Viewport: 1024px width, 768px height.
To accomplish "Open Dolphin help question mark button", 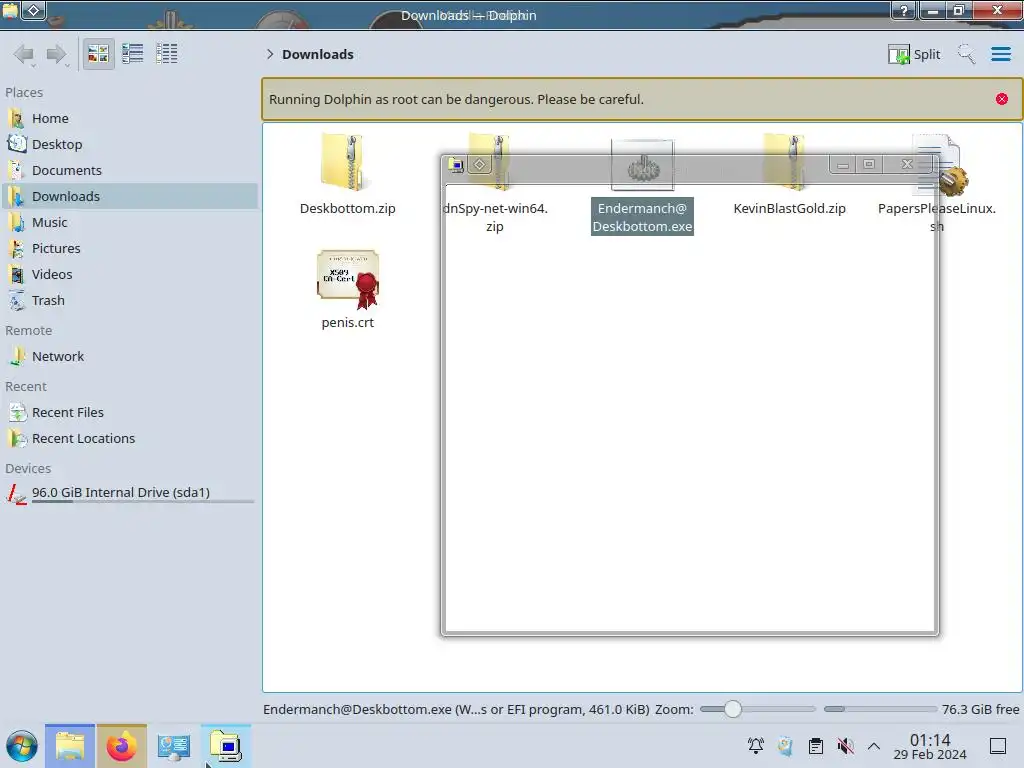I will click(904, 10).
